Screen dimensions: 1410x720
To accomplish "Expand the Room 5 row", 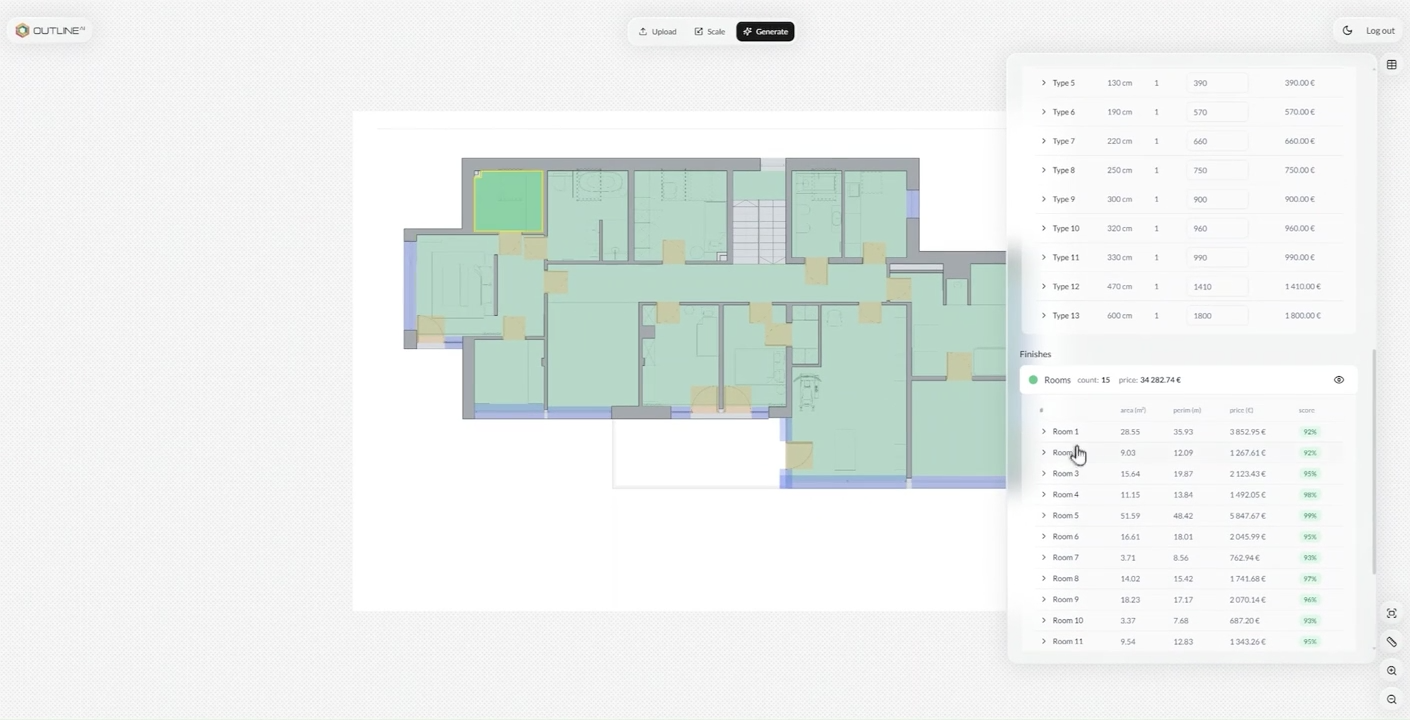I will click(x=1043, y=516).
